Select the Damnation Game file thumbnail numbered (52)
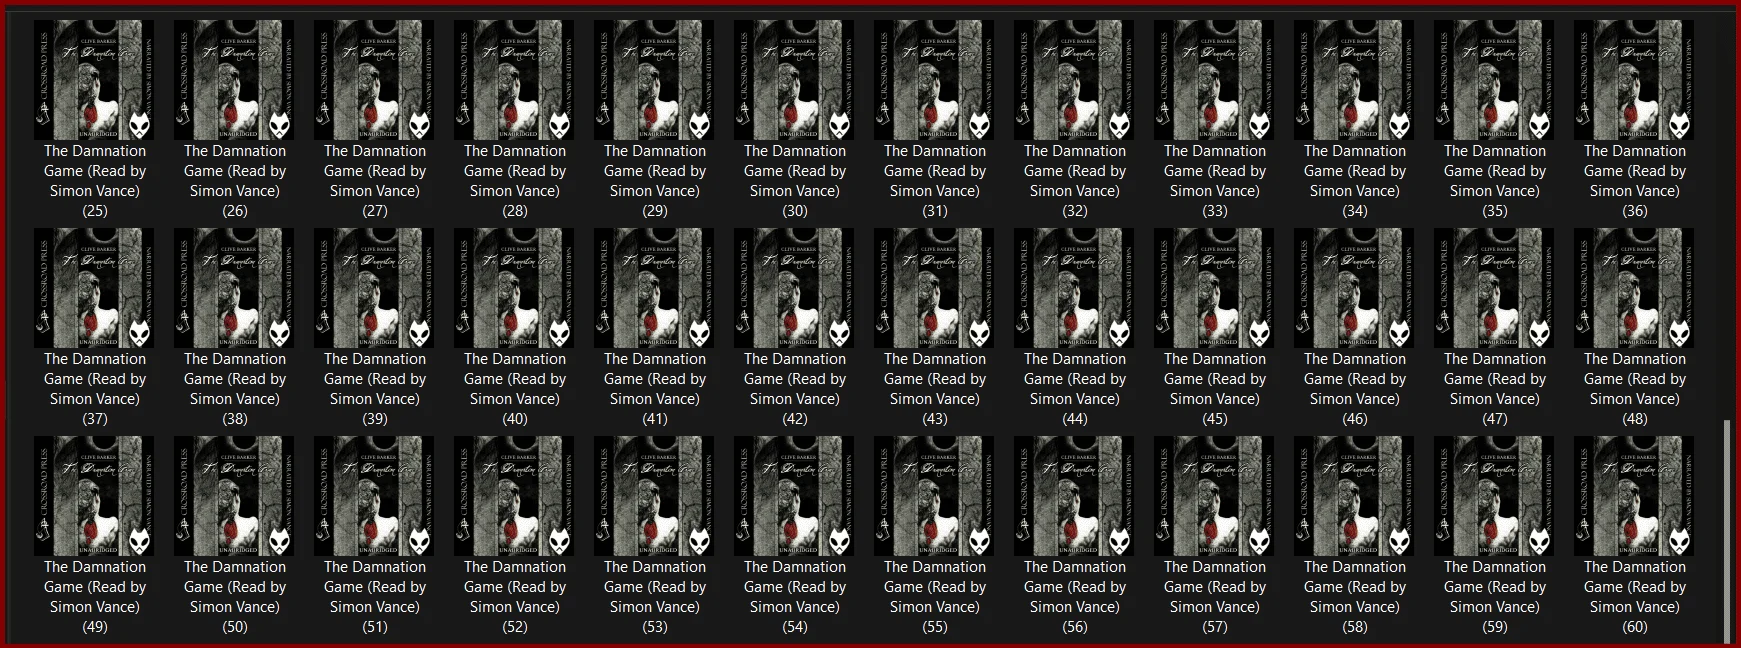 [x=515, y=496]
